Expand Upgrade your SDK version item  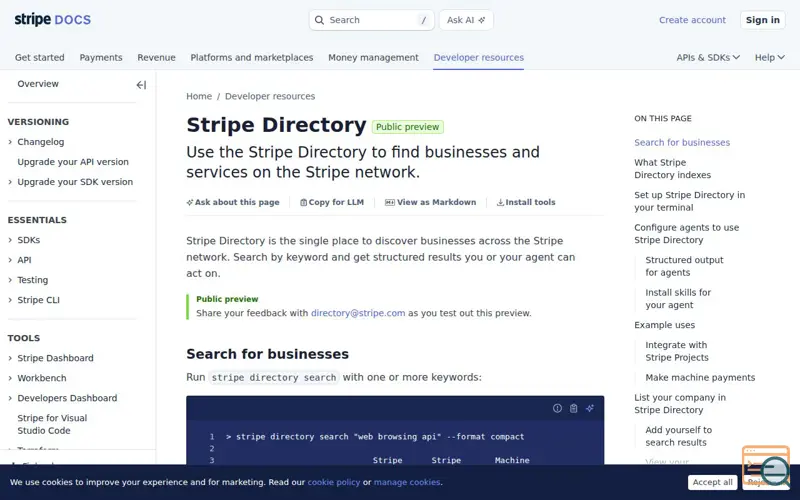[75, 182]
